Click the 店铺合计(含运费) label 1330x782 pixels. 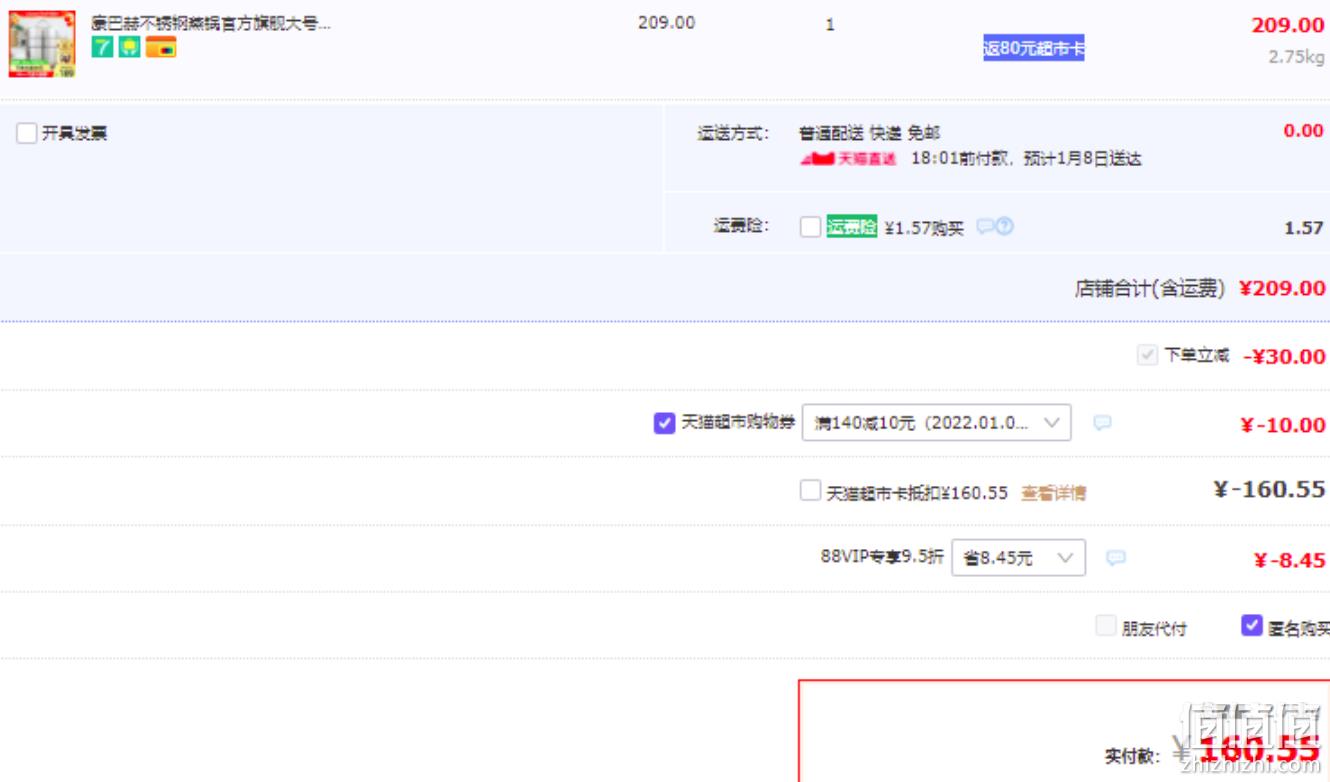pos(1149,289)
